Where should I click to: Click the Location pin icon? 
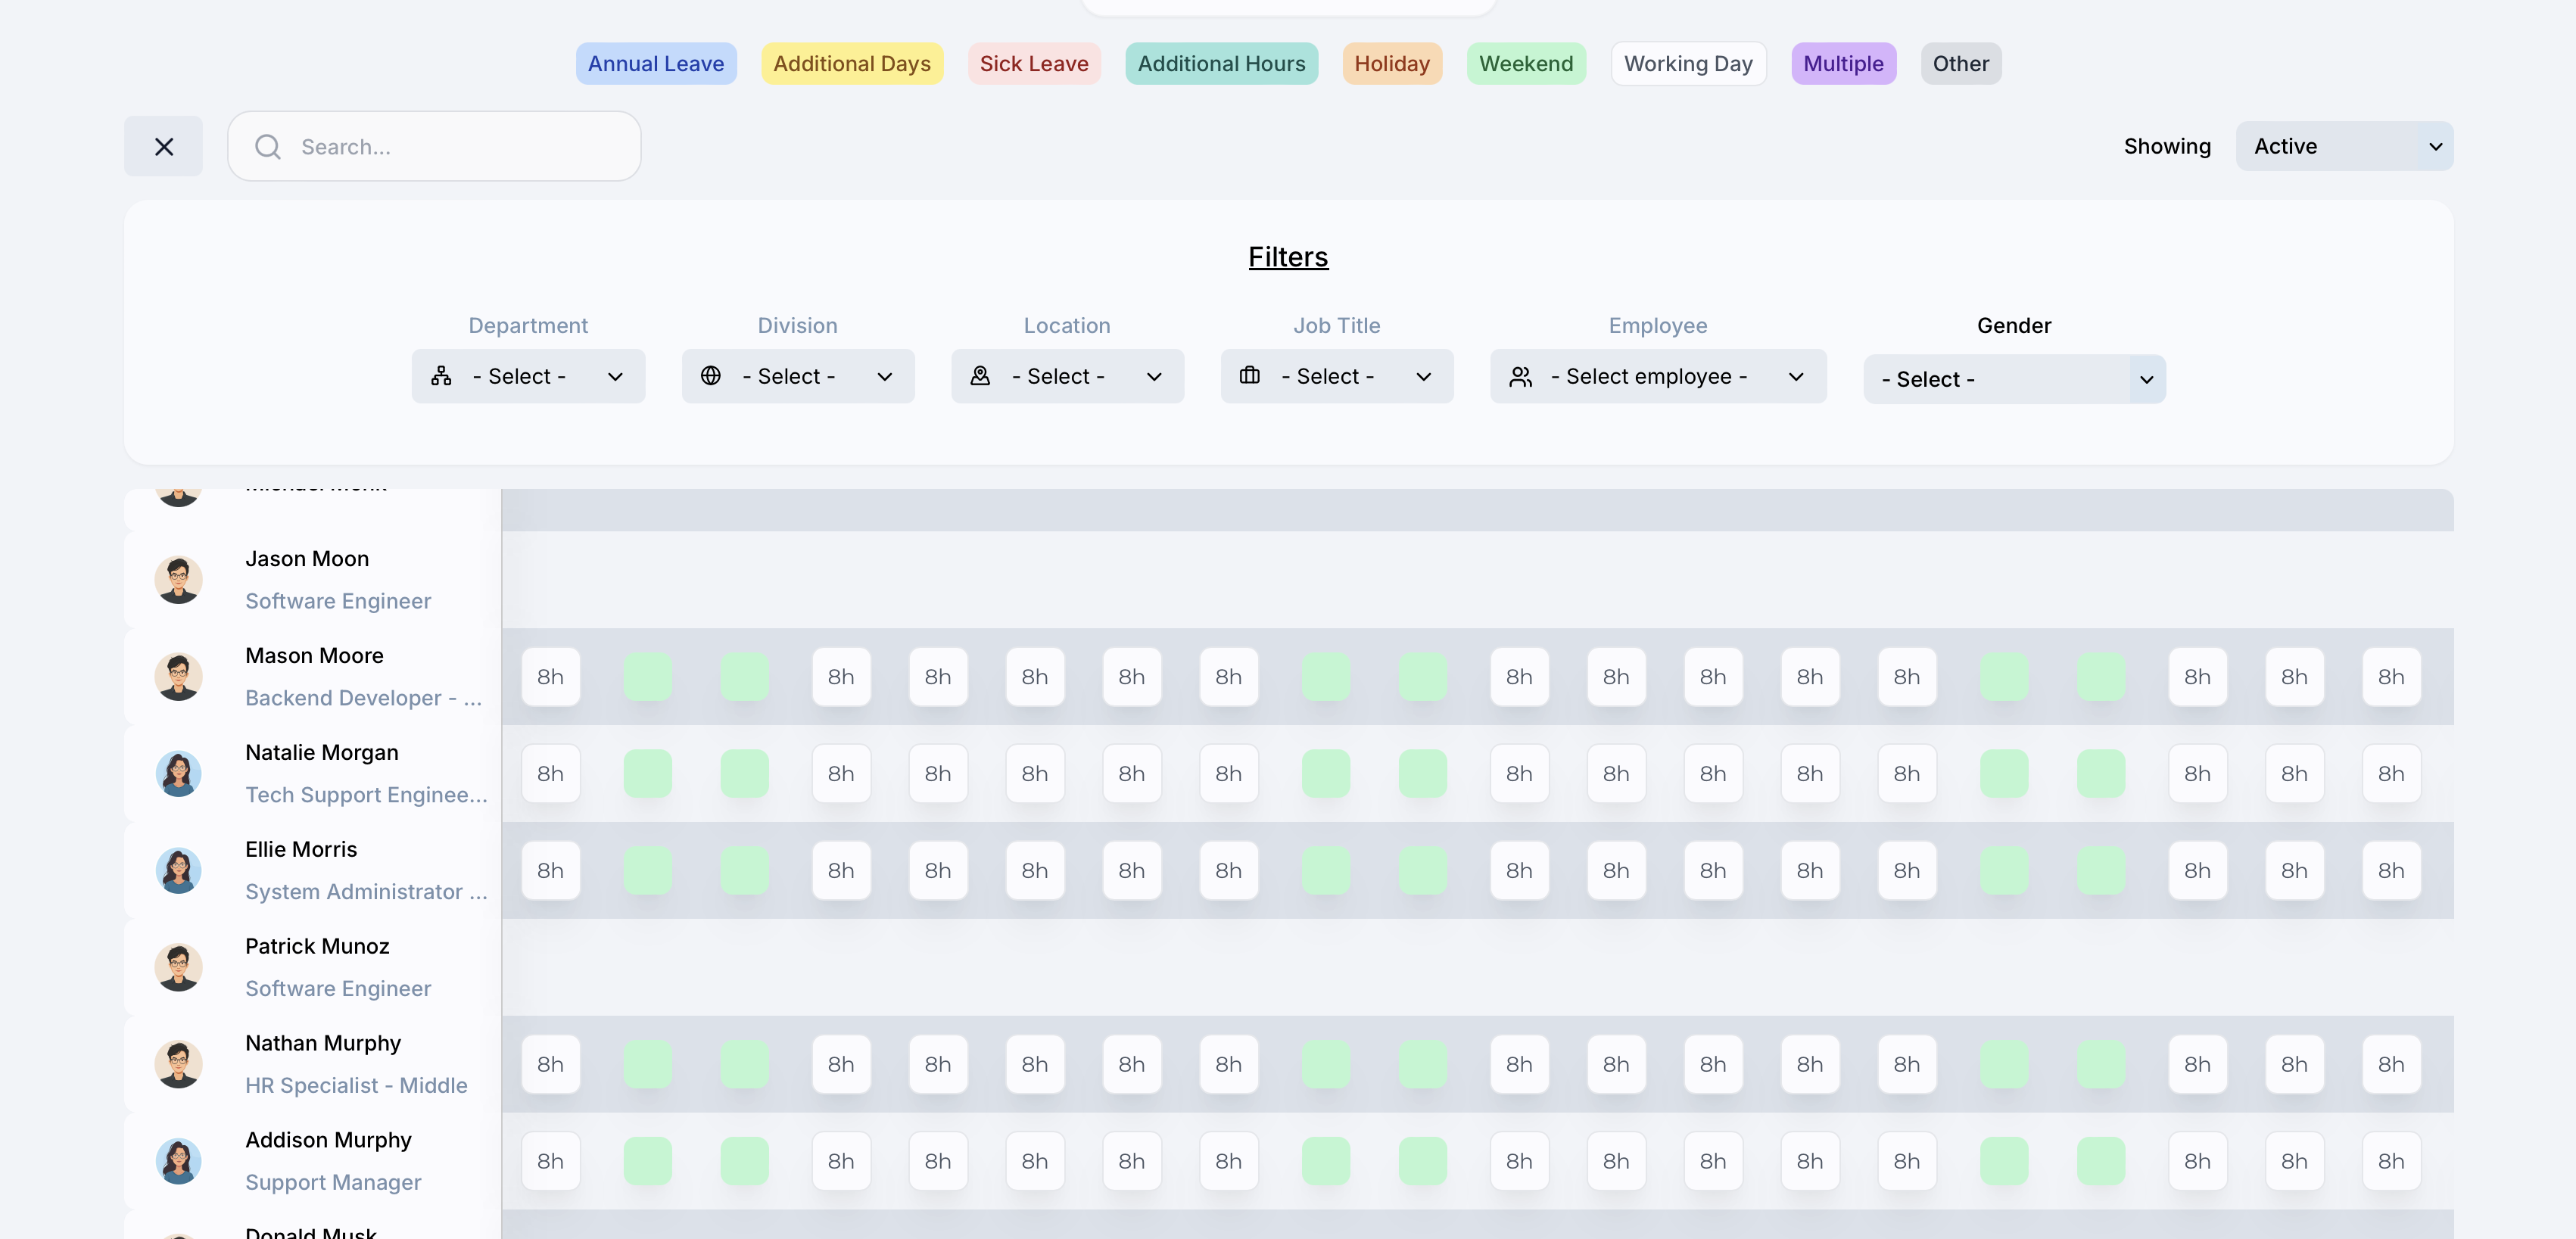click(x=980, y=376)
